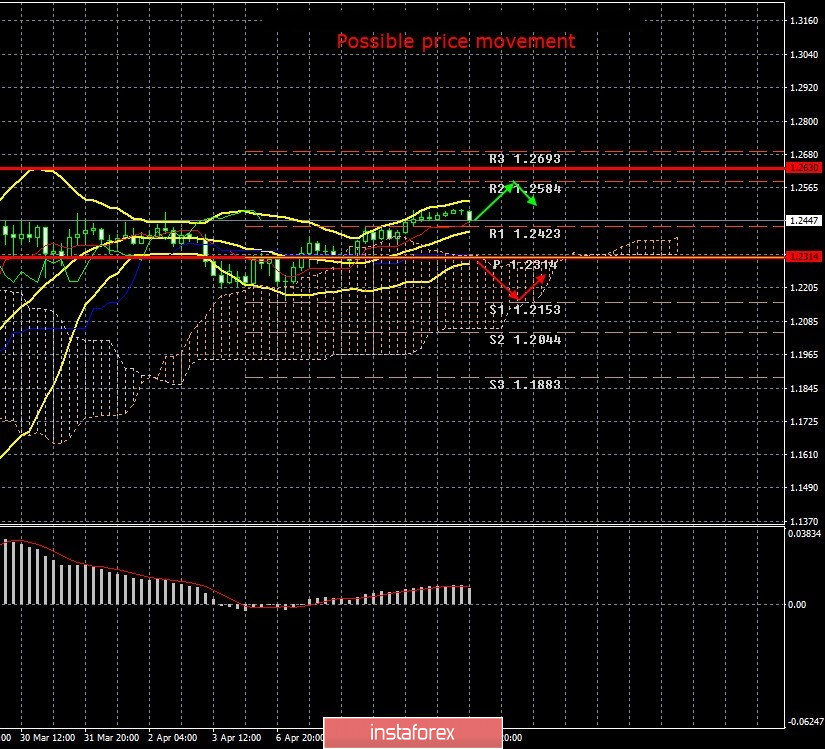Viewport: 825px width, 749px height.
Task: Click the R3 1.2693 pivot label
Action: [x=525, y=159]
